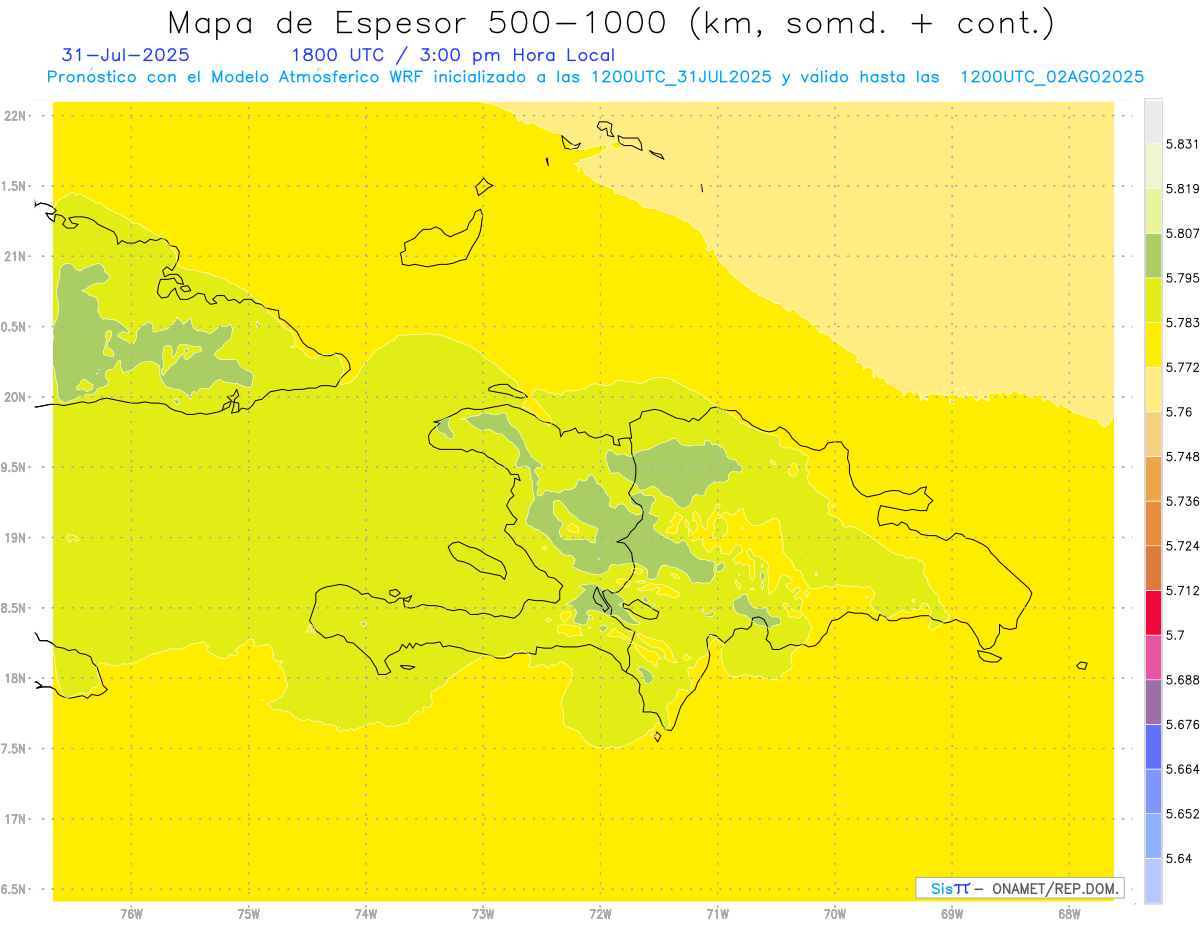Click the '74W' longitude axis label
Screen dimensions: 1200x927
tap(366, 915)
